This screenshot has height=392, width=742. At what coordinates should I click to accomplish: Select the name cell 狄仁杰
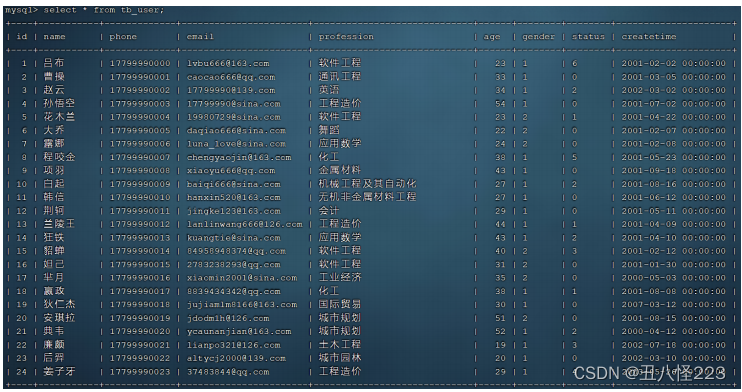[x=59, y=304]
